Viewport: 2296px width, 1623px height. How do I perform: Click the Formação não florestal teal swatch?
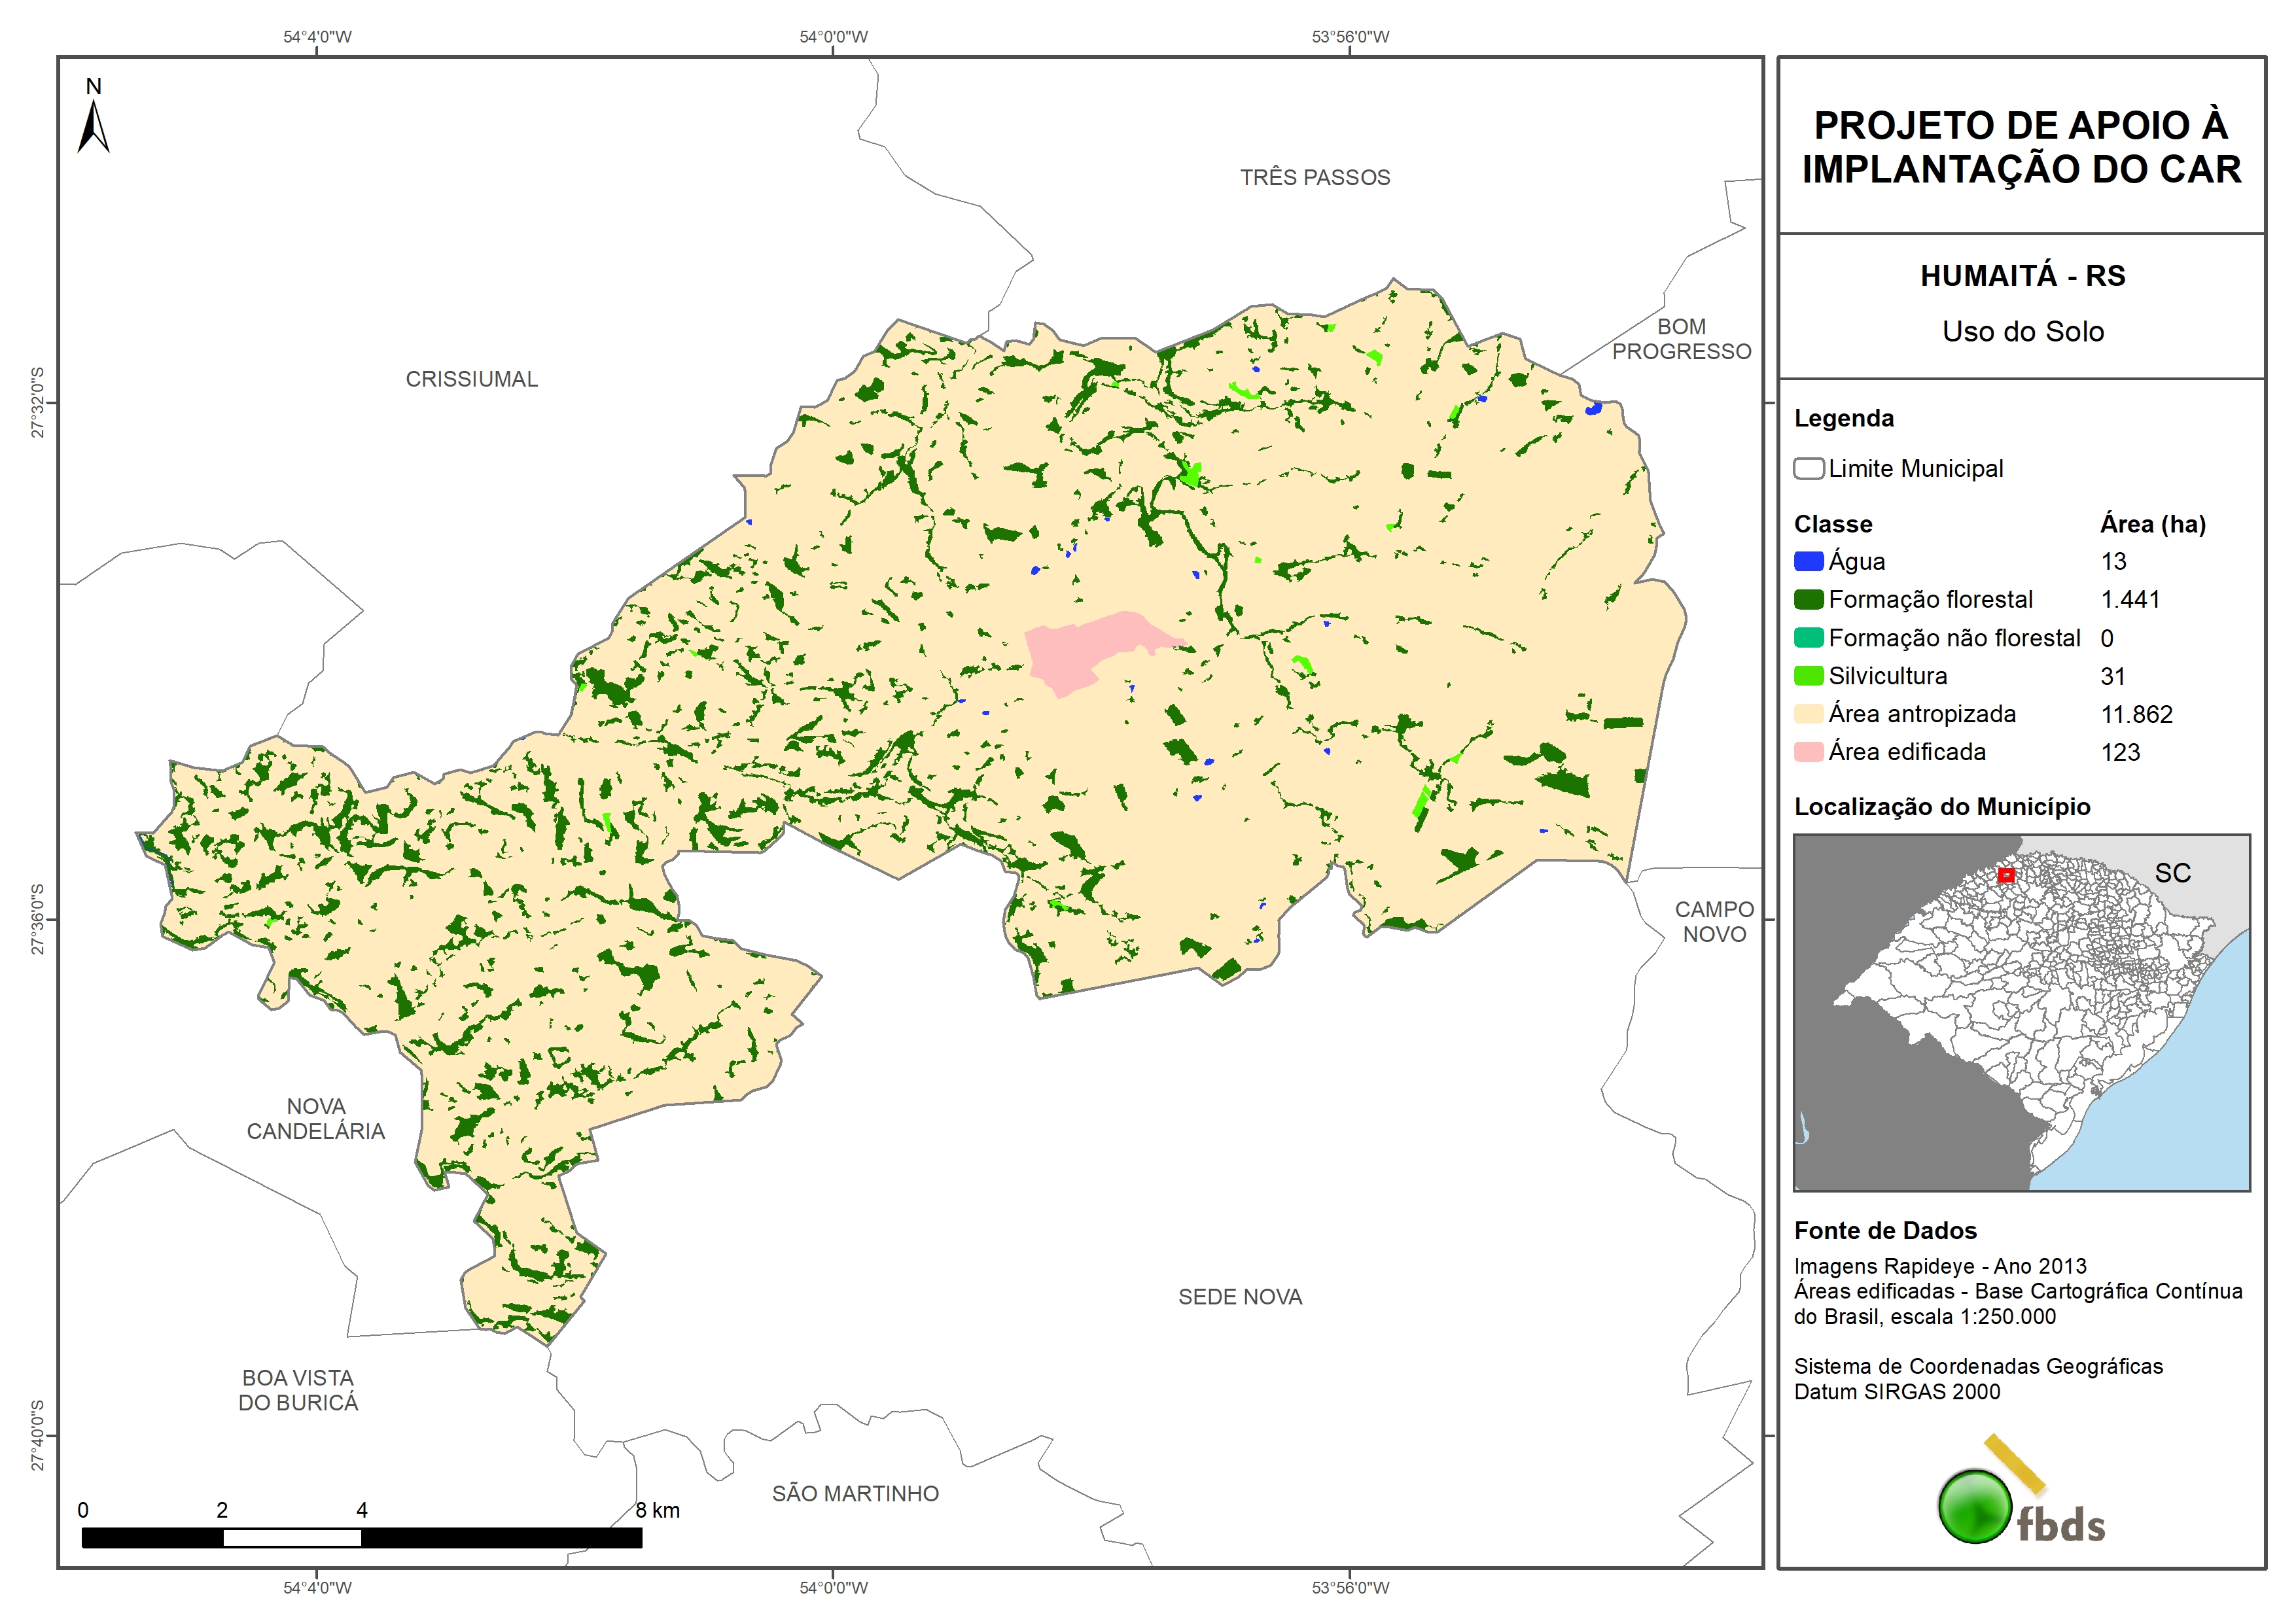[1808, 638]
